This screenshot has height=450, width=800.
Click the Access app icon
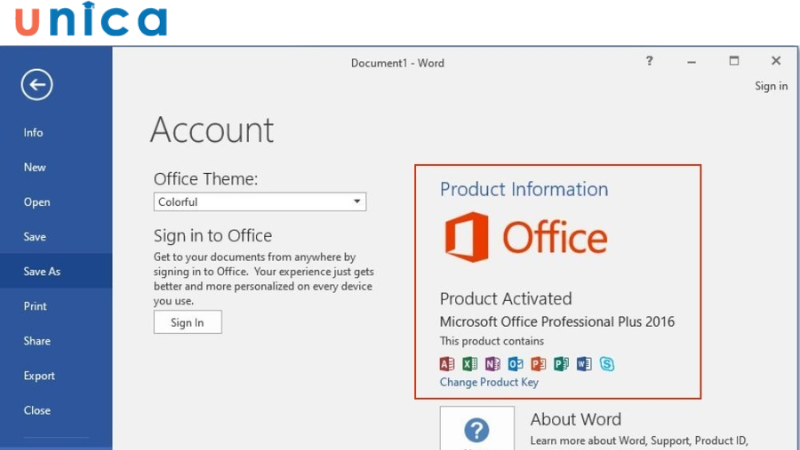click(x=447, y=364)
